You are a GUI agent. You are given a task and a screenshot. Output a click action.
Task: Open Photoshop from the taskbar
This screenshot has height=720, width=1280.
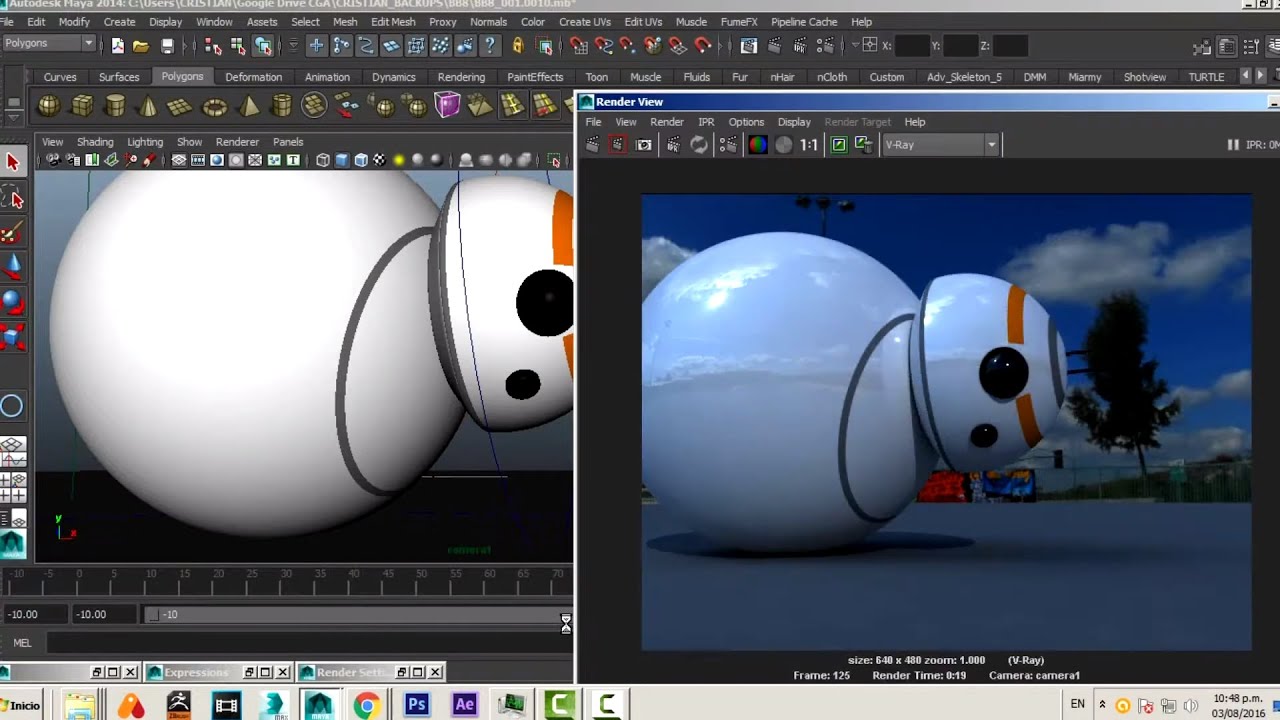pyautogui.click(x=416, y=705)
